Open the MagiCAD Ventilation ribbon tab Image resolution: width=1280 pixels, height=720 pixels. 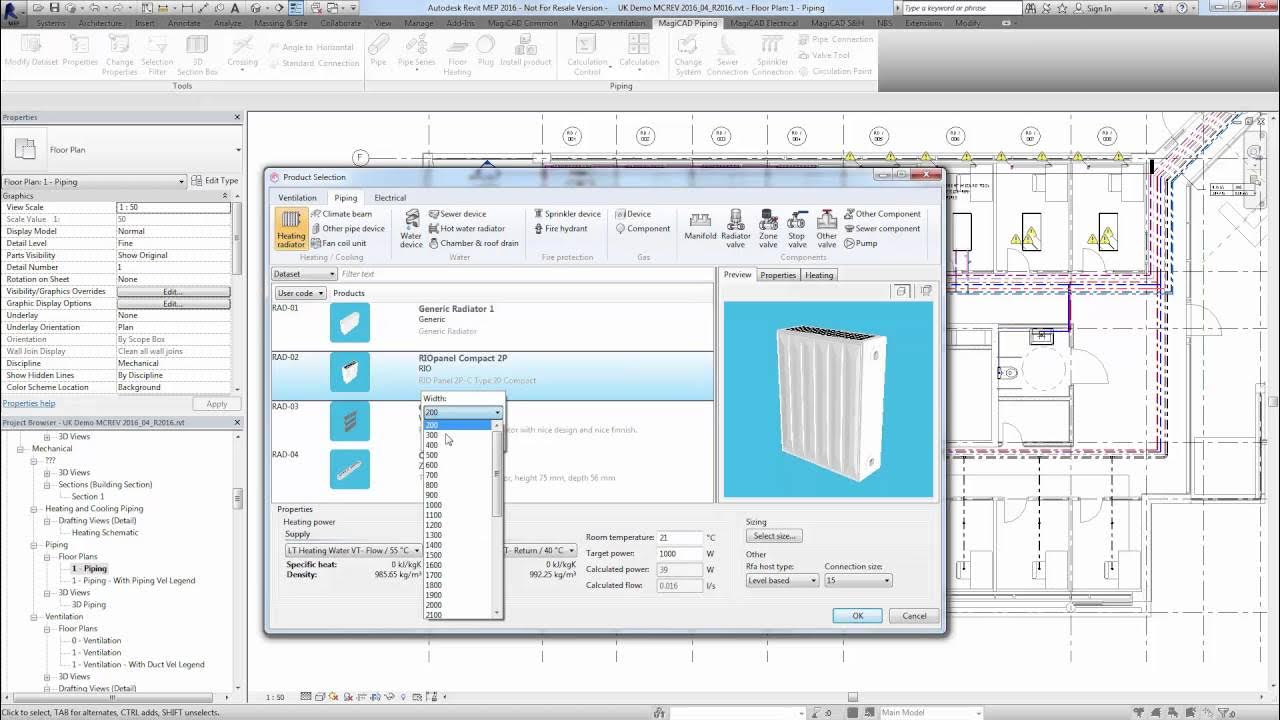(608, 22)
